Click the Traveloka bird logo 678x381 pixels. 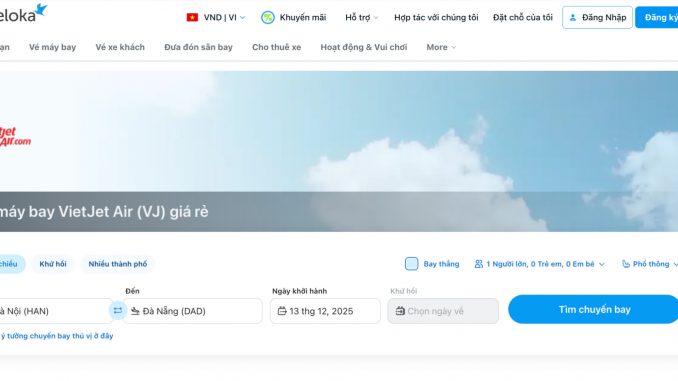(x=41, y=10)
